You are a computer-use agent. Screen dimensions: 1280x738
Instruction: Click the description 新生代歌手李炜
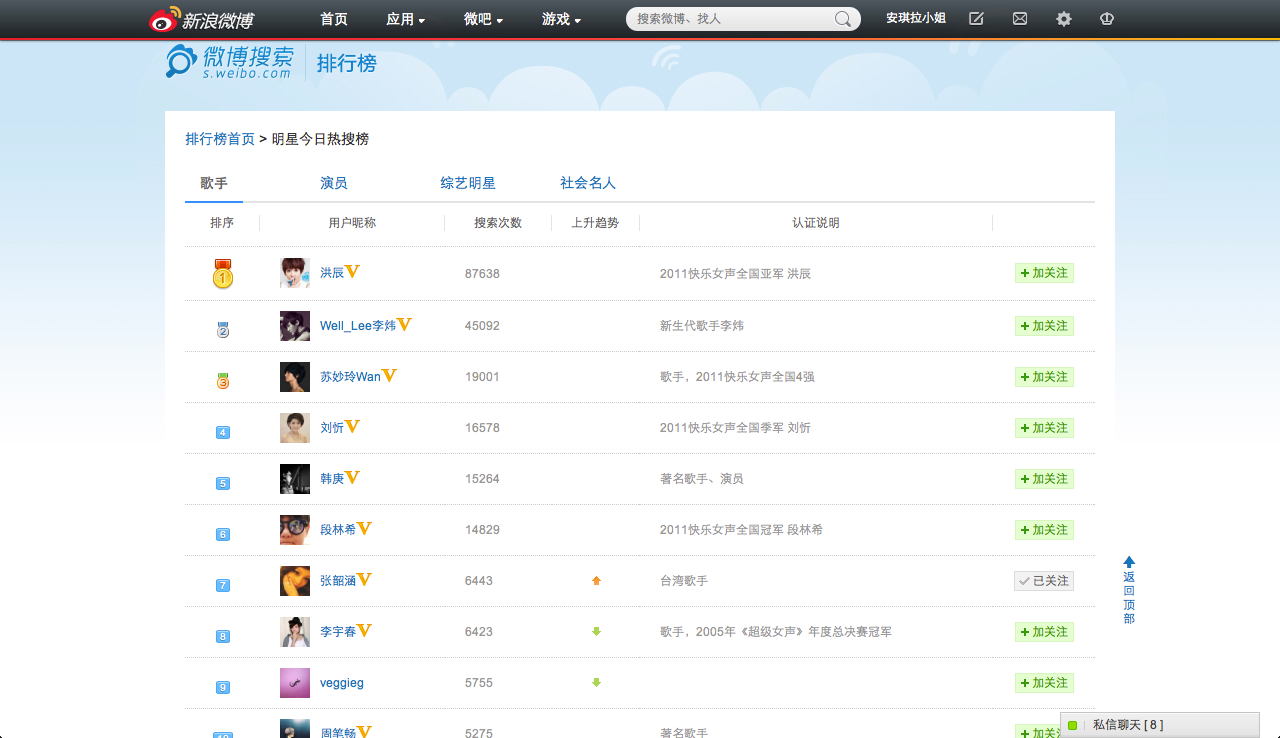tap(702, 326)
